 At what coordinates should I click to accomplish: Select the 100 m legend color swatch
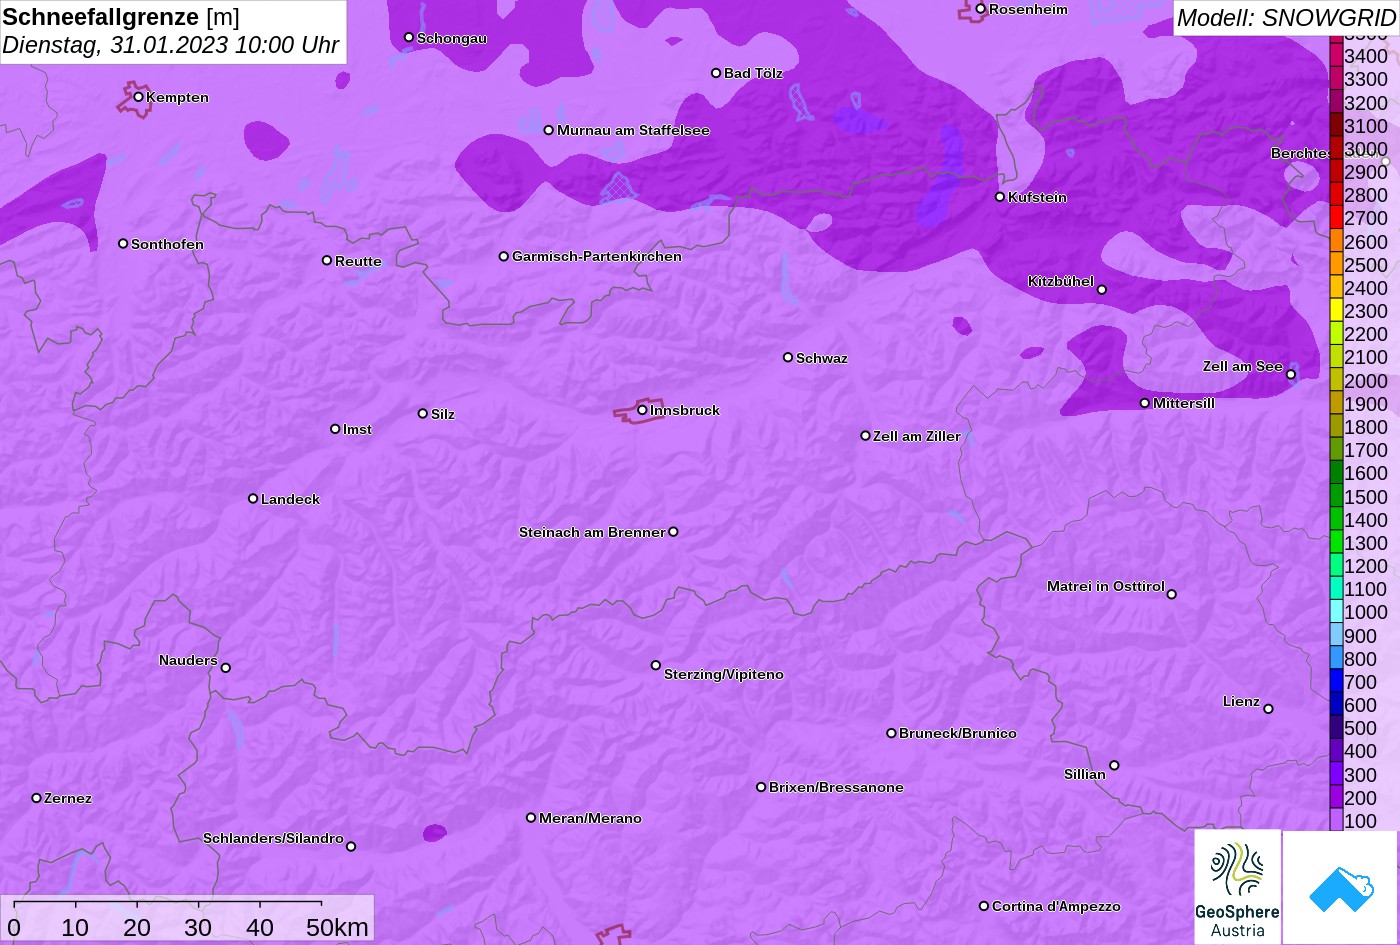click(1336, 821)
